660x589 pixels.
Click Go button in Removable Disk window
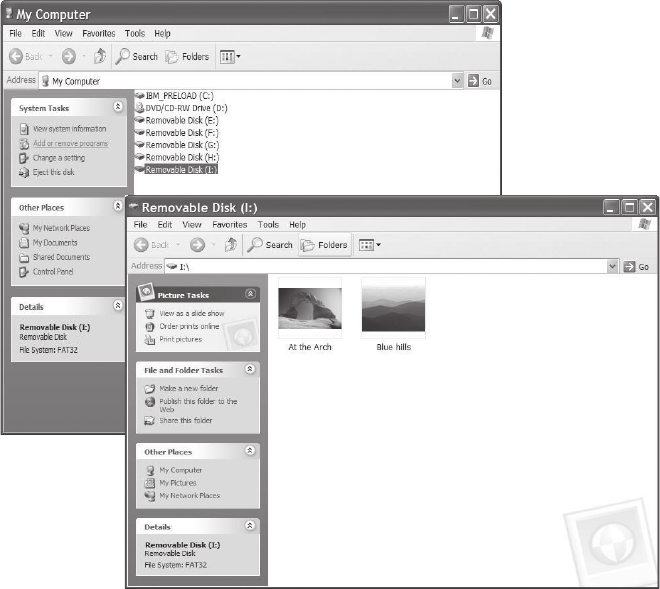coord(636,267)
